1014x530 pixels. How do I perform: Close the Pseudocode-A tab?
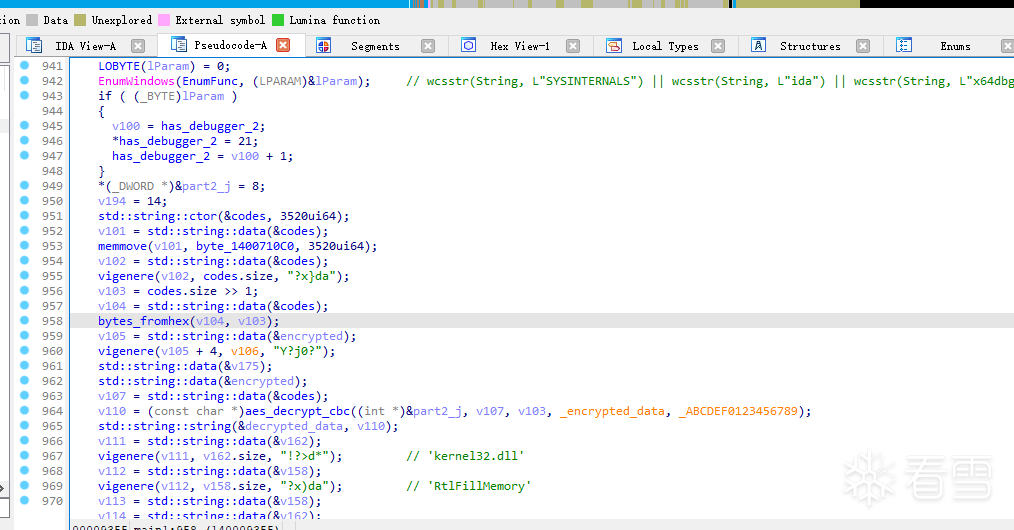click(x=283, y=45)
